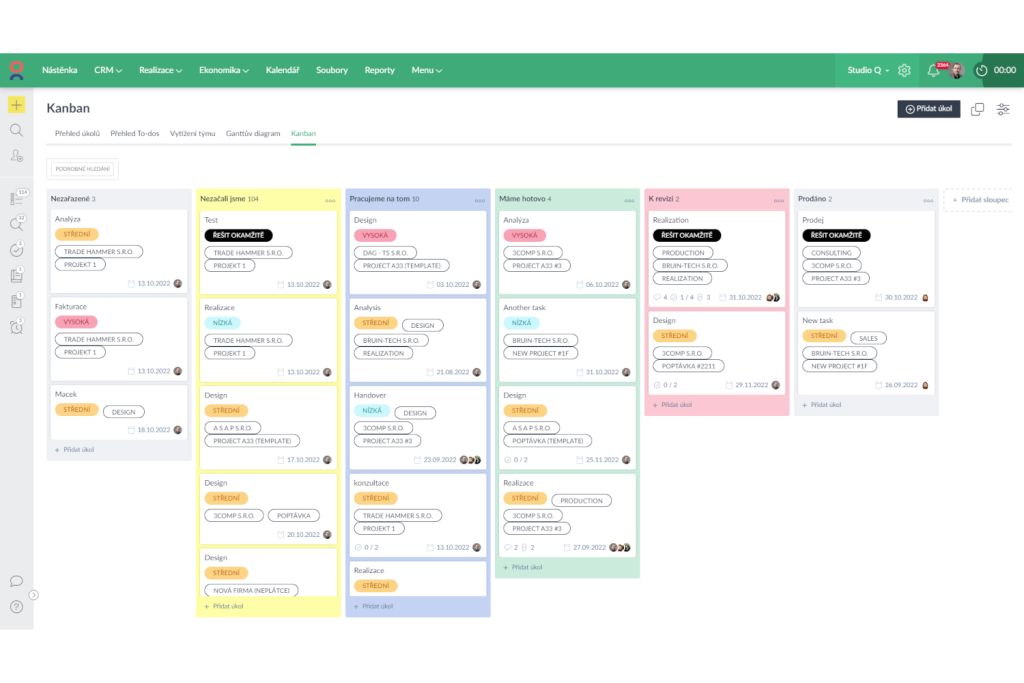Image resolution: width=1024 pixels, height=683 pixels.
Task: Click the duplicate windows icon beside Přidat úkol
Action: point(977,109)
